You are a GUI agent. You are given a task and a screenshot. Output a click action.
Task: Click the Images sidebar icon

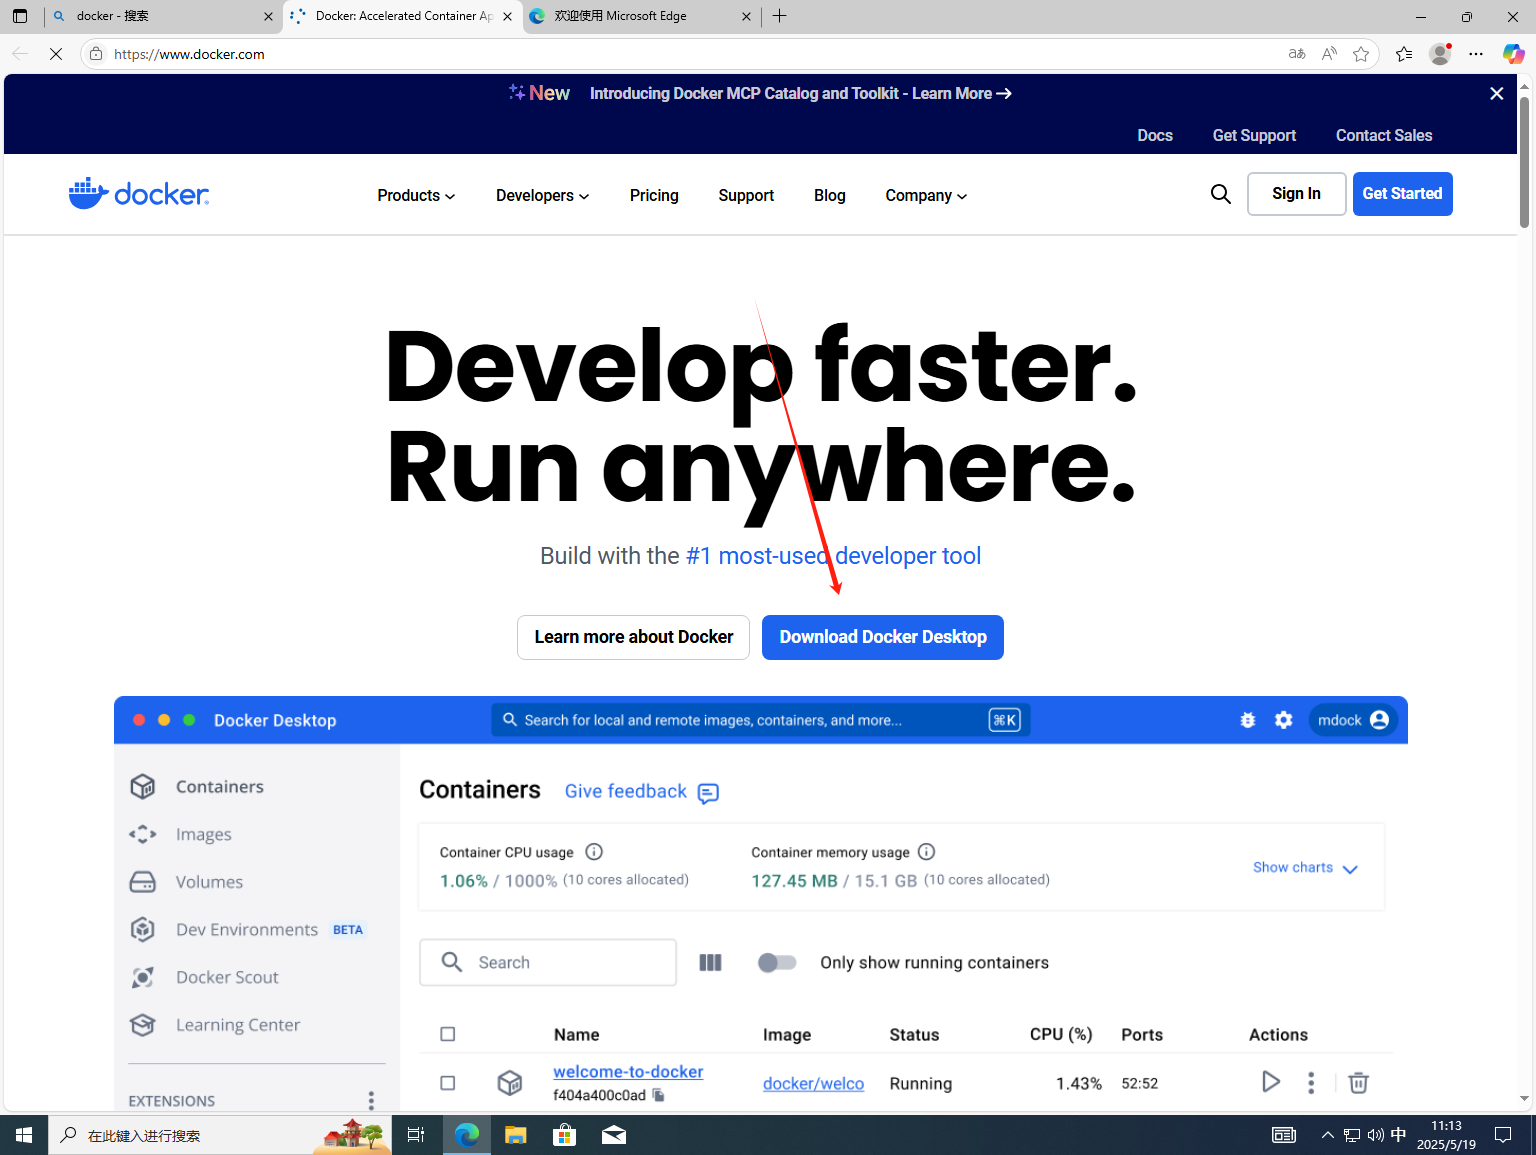[x=143, y=834]
